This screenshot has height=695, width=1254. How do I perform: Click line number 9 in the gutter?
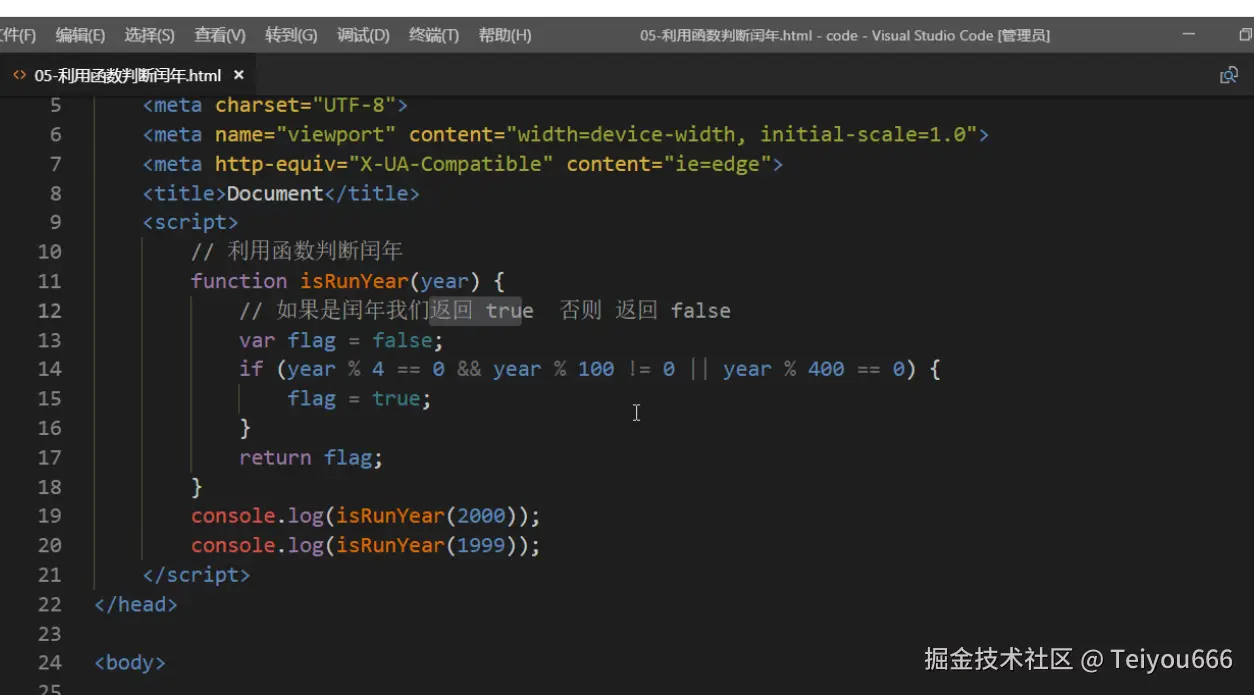[x=55, y=222]
